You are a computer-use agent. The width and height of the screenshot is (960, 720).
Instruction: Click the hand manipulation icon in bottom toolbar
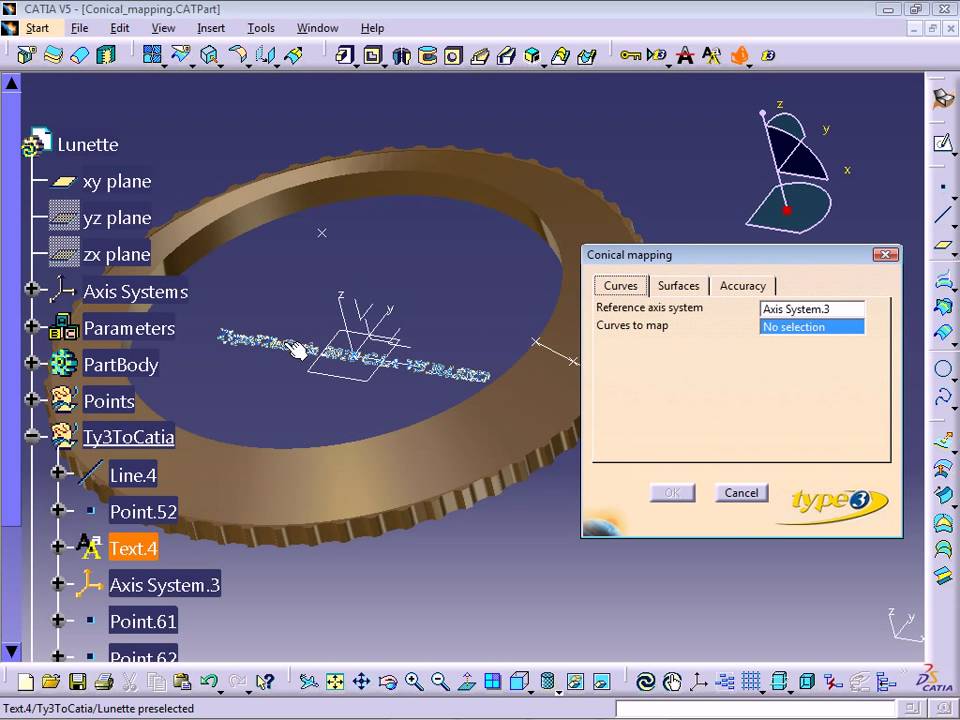click(x=672, y=681)
